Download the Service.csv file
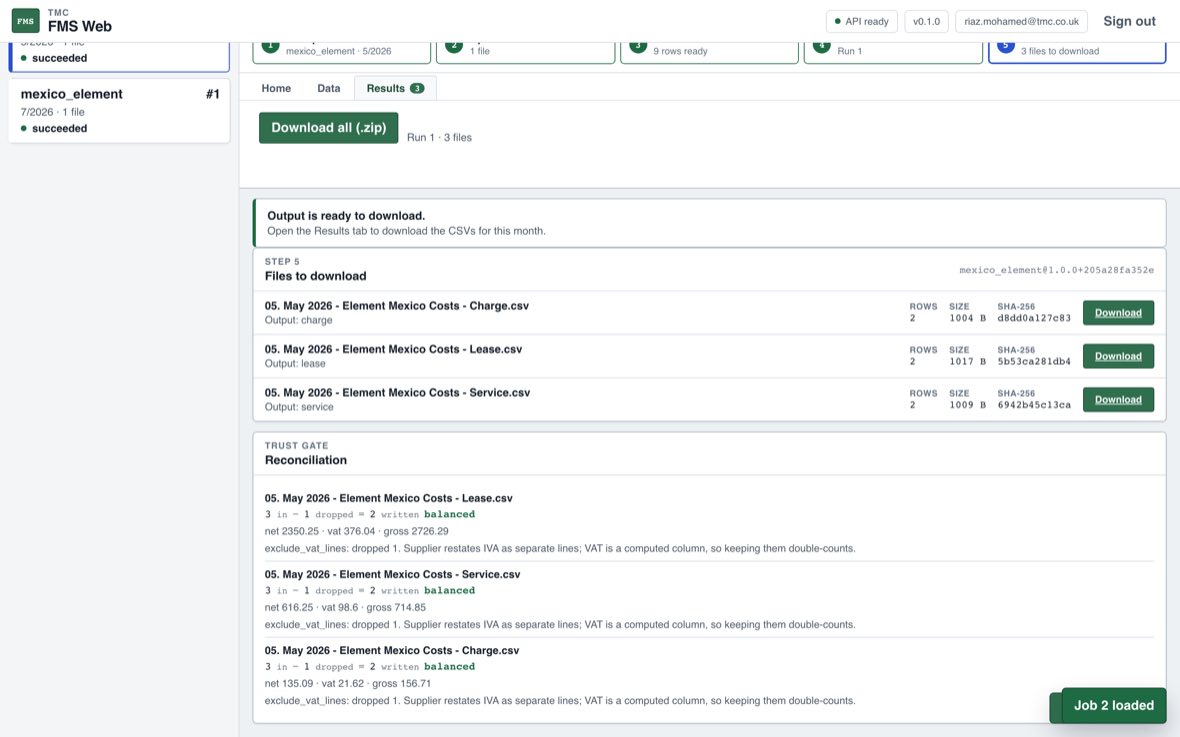 (x=1118, y=400)
